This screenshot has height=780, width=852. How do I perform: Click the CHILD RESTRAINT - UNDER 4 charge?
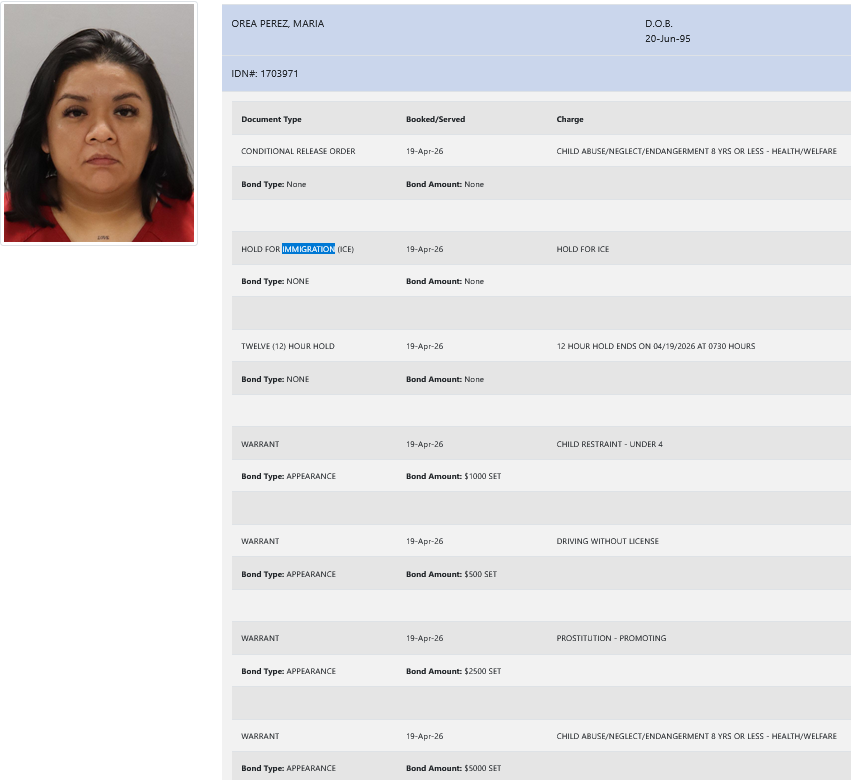coord(609,444)
